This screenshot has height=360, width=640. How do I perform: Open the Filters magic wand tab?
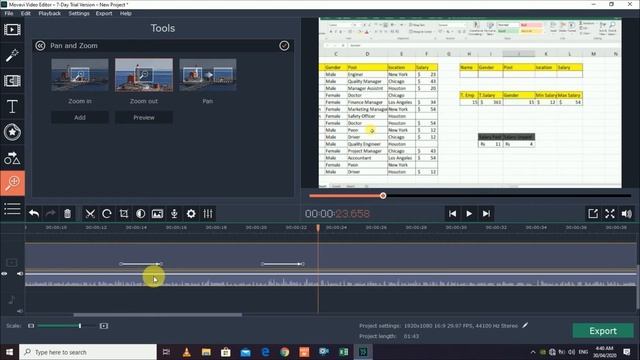12,55
